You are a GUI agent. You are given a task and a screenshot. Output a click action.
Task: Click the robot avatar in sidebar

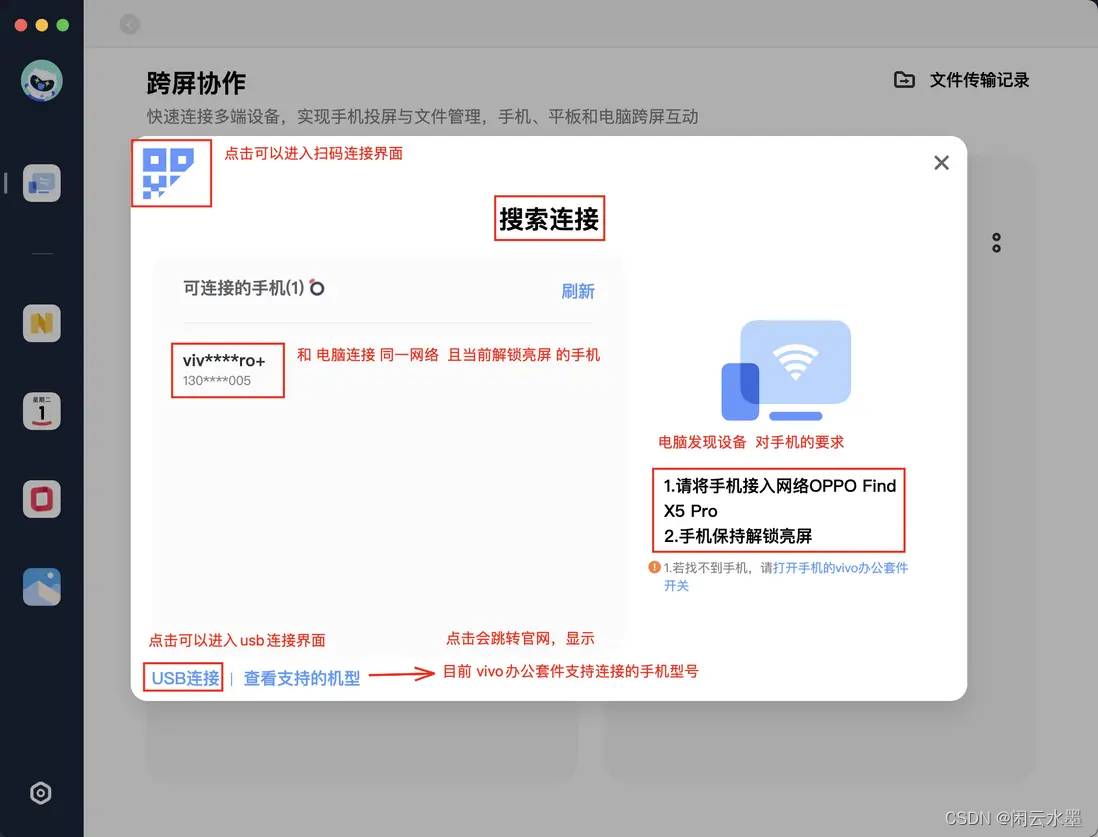pos(41,81)
